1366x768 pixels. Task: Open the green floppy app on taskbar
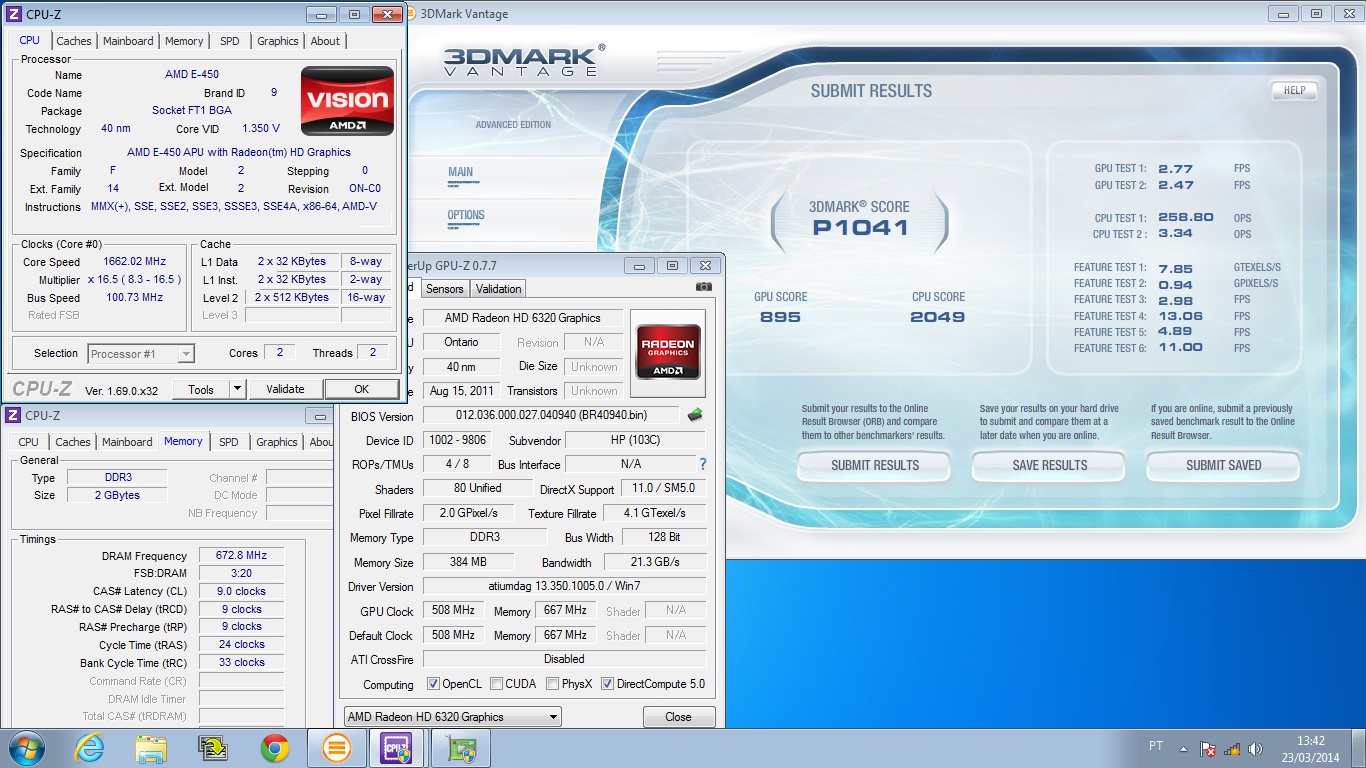pyautogui.click(x=213, y=748)
